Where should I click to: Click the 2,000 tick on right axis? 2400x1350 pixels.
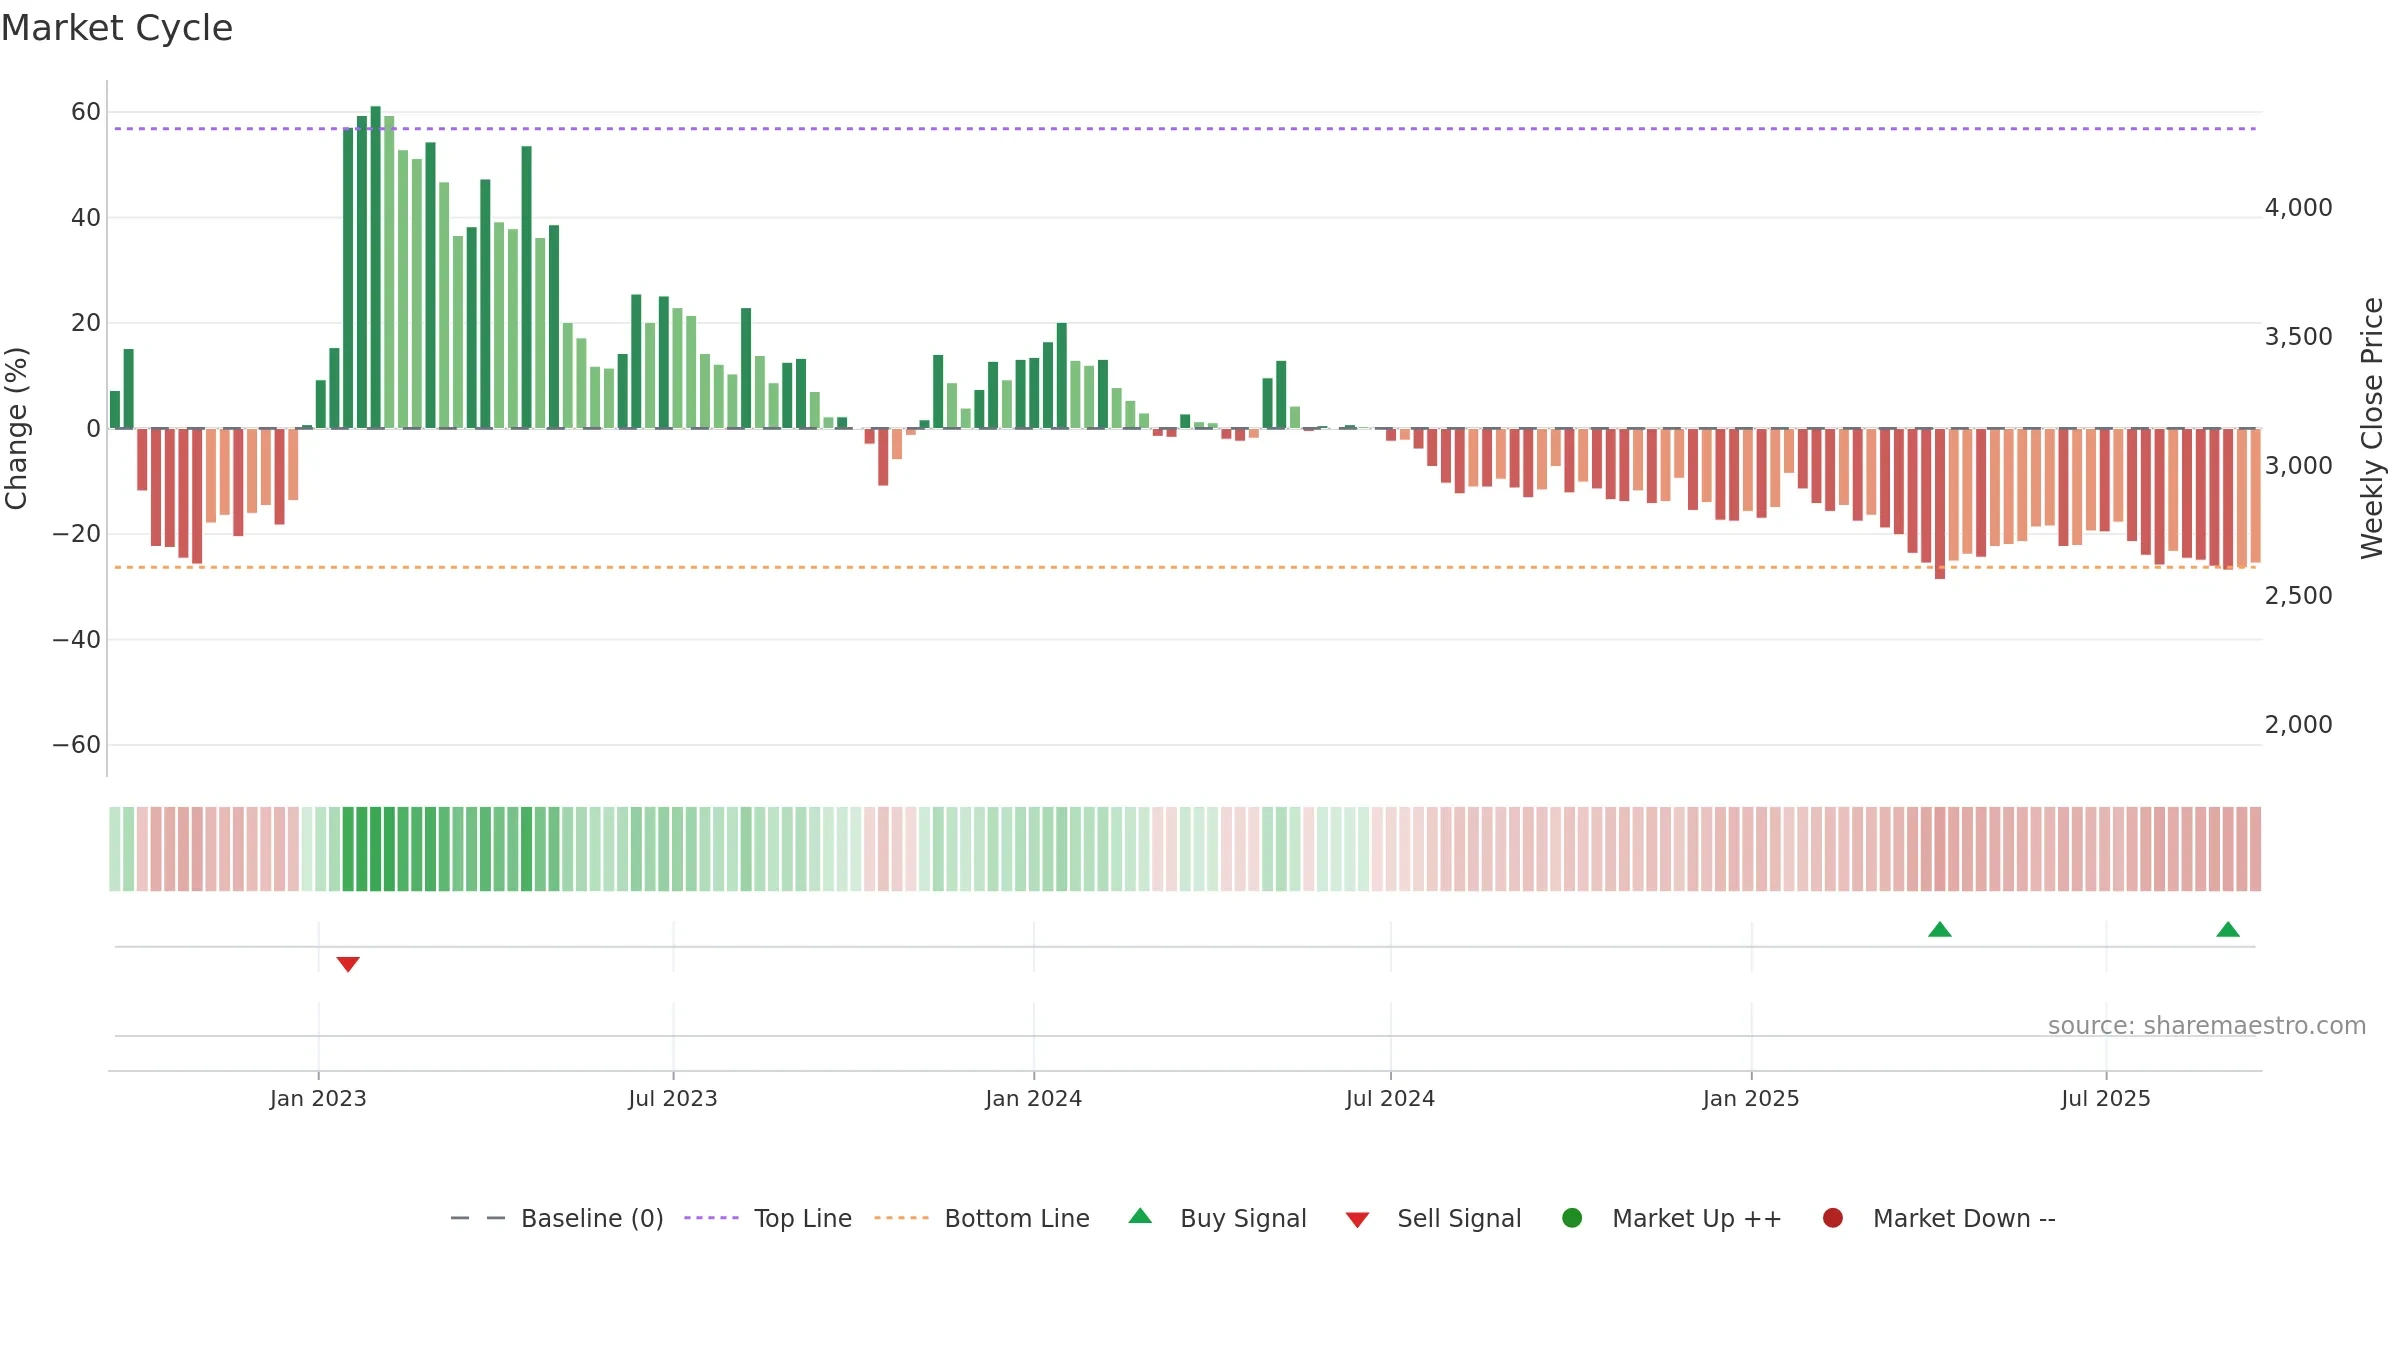coord(2298,725)
